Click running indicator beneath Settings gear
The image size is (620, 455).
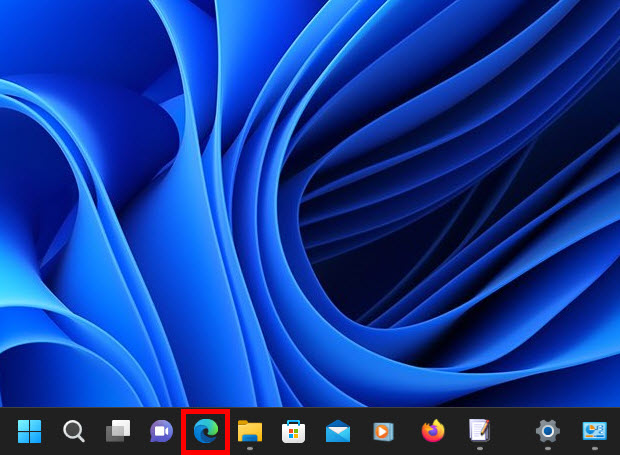[547, 449]
